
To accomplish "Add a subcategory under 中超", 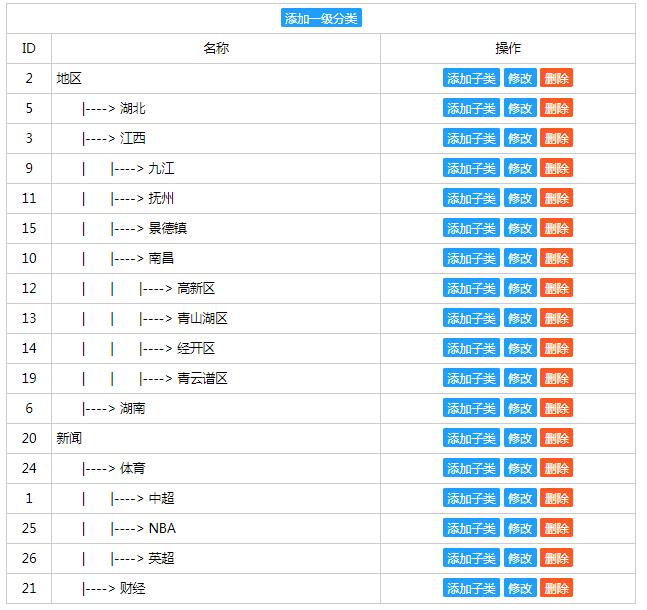I will 471,498.
